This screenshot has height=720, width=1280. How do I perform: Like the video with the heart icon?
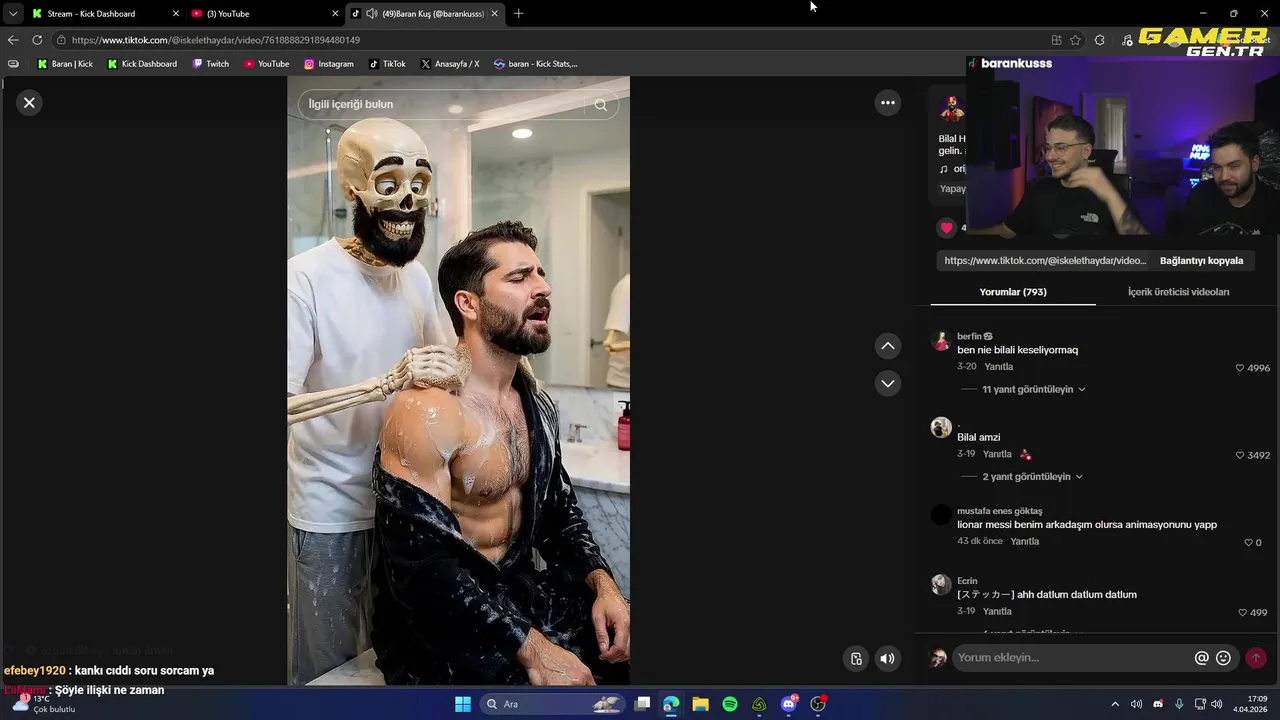coord(946,228)
